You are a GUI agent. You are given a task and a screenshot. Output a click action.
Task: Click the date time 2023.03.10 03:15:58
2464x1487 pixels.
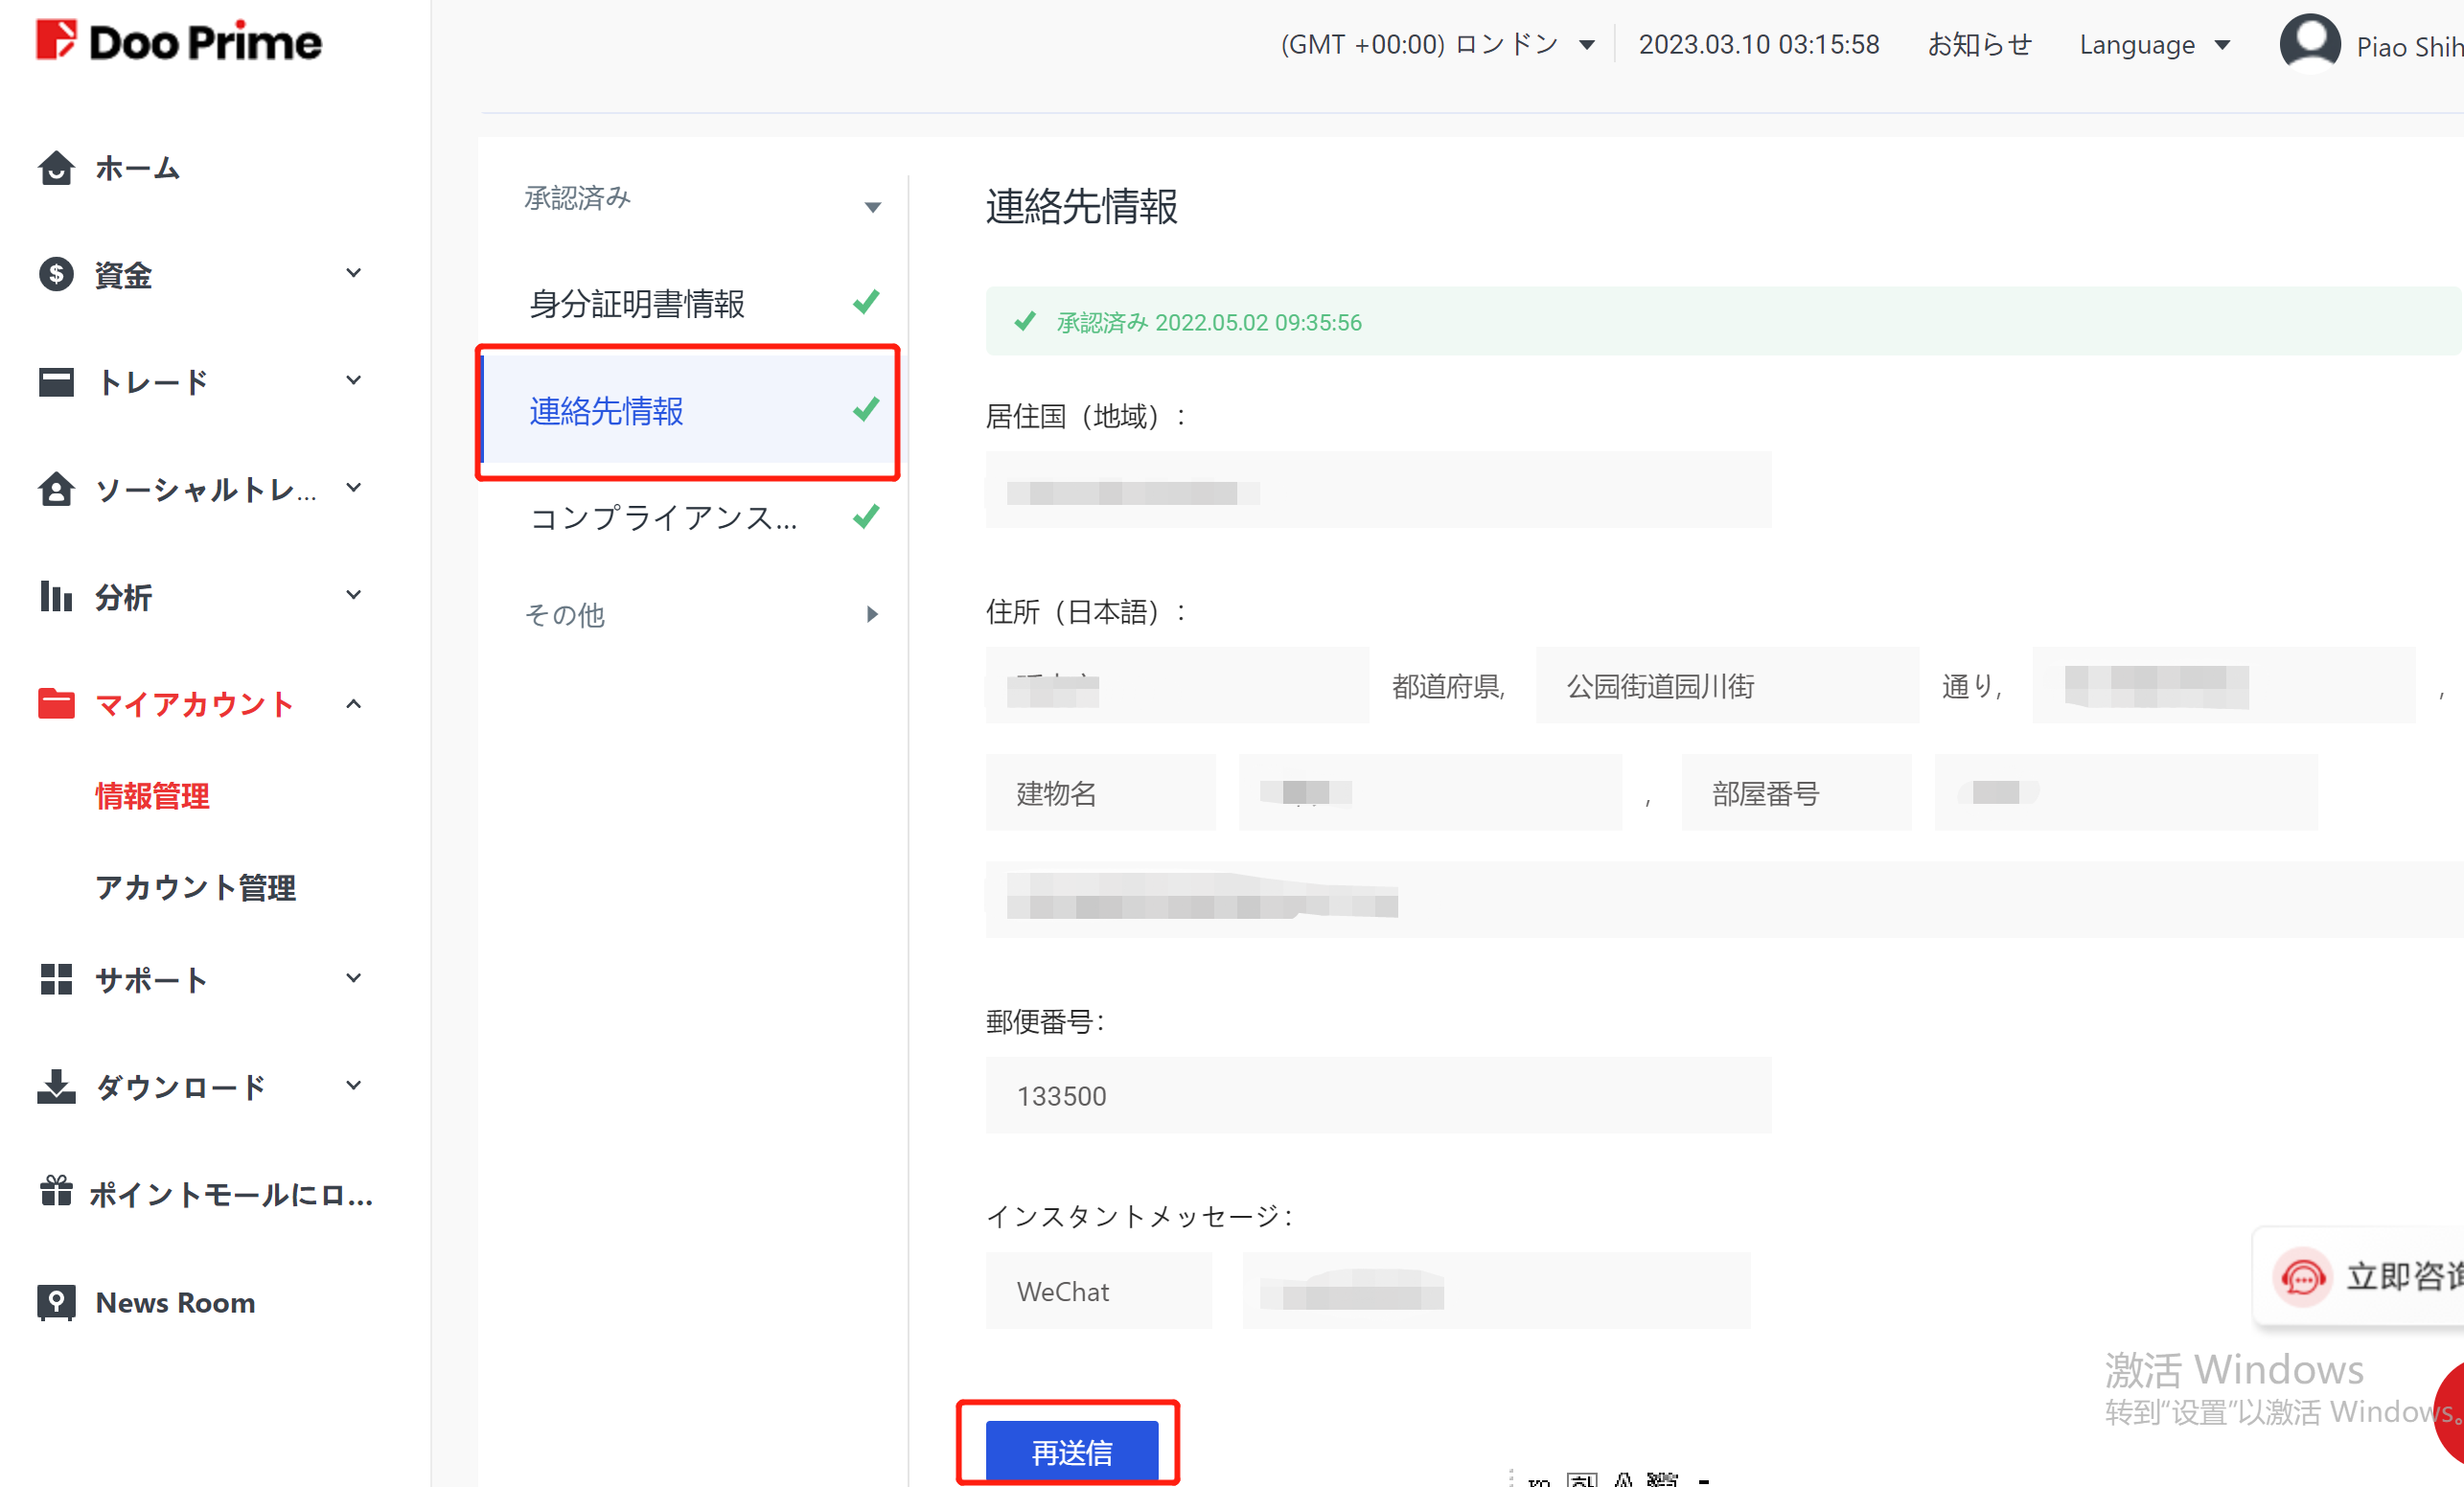(x=1759, y=44)
